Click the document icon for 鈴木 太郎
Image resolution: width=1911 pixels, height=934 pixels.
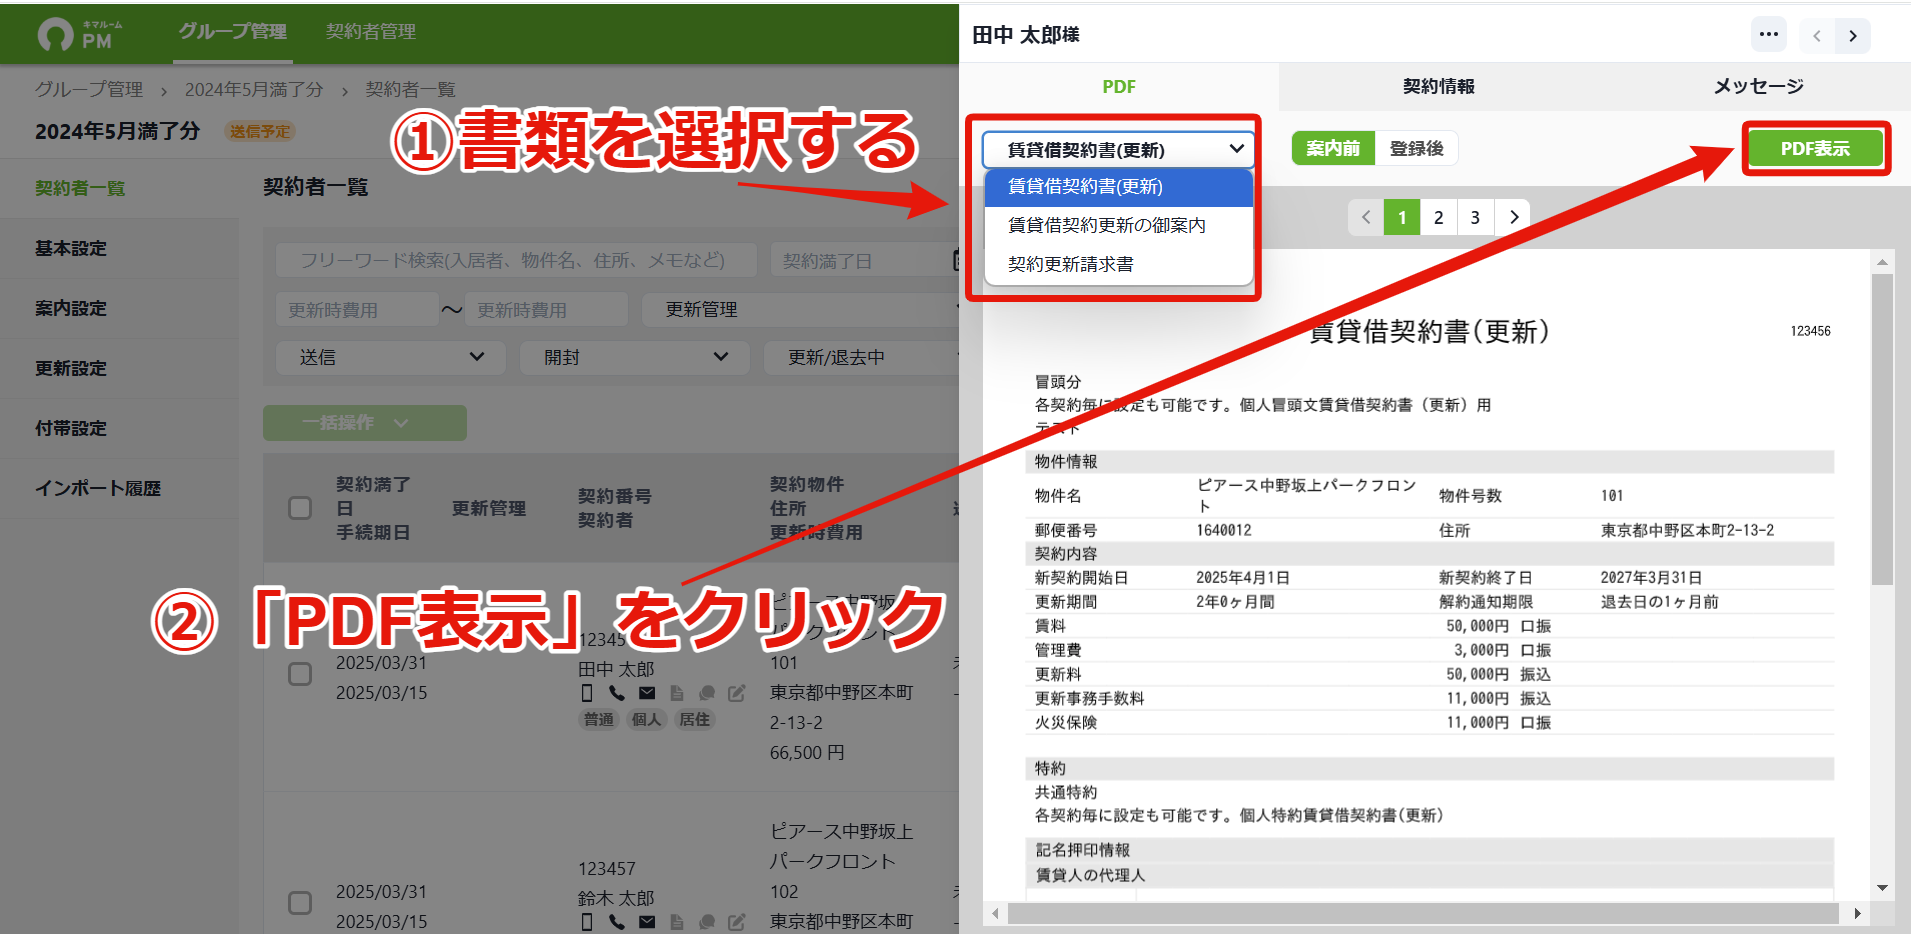pyautogui.click(x=677, y=922)
